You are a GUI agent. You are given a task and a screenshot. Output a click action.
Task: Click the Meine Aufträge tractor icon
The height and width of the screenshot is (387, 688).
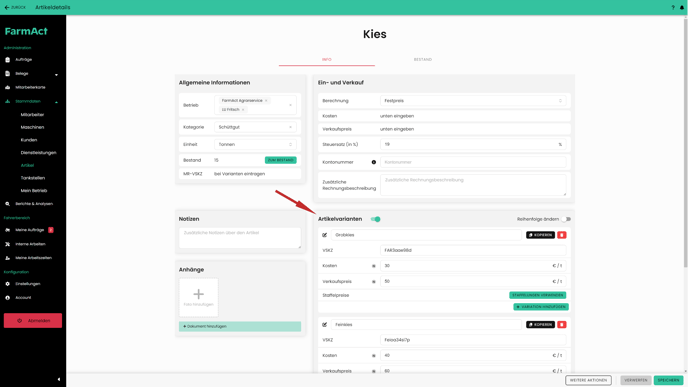pos(7,230)
